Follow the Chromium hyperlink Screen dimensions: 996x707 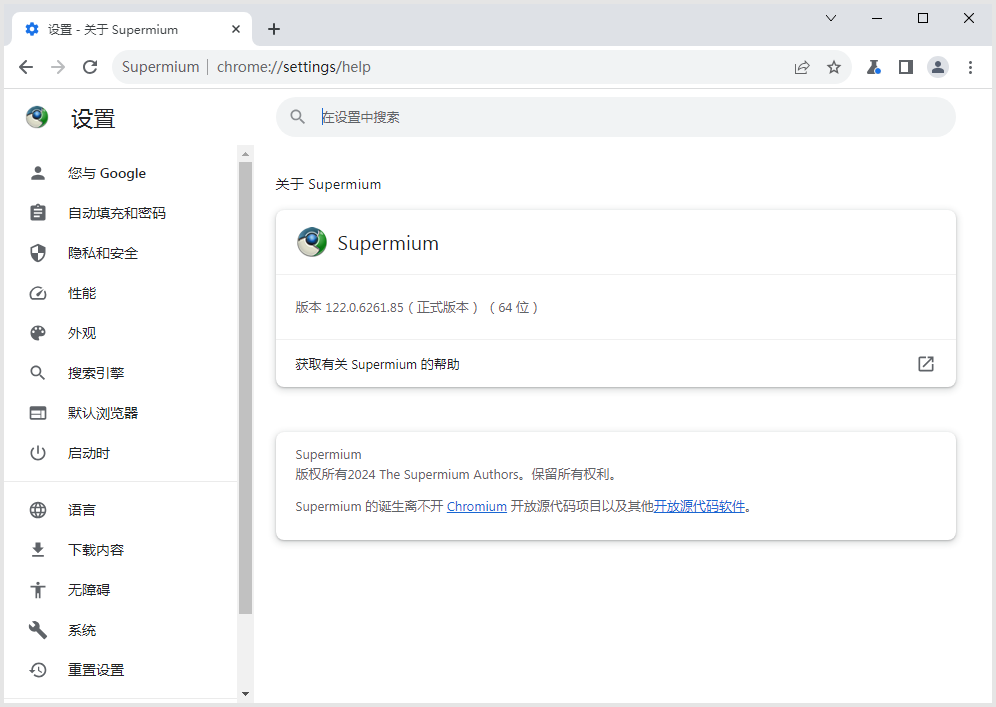[x=476, y=507]
